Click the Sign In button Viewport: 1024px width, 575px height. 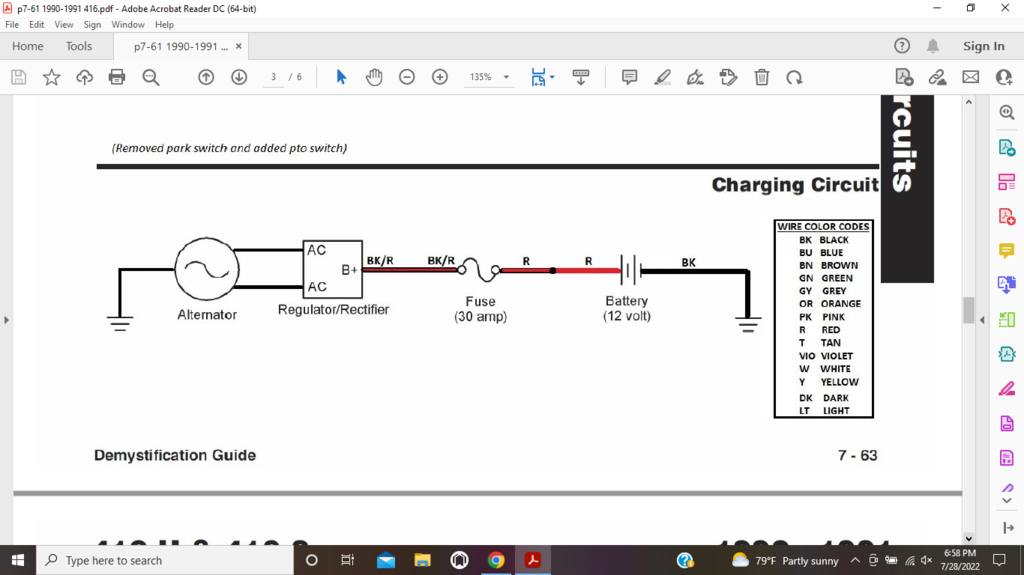pyautogui.click(x=983, y=46)
